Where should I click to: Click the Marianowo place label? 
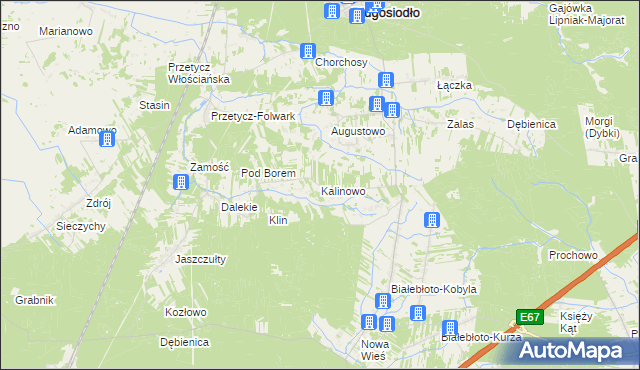point(66,31)
